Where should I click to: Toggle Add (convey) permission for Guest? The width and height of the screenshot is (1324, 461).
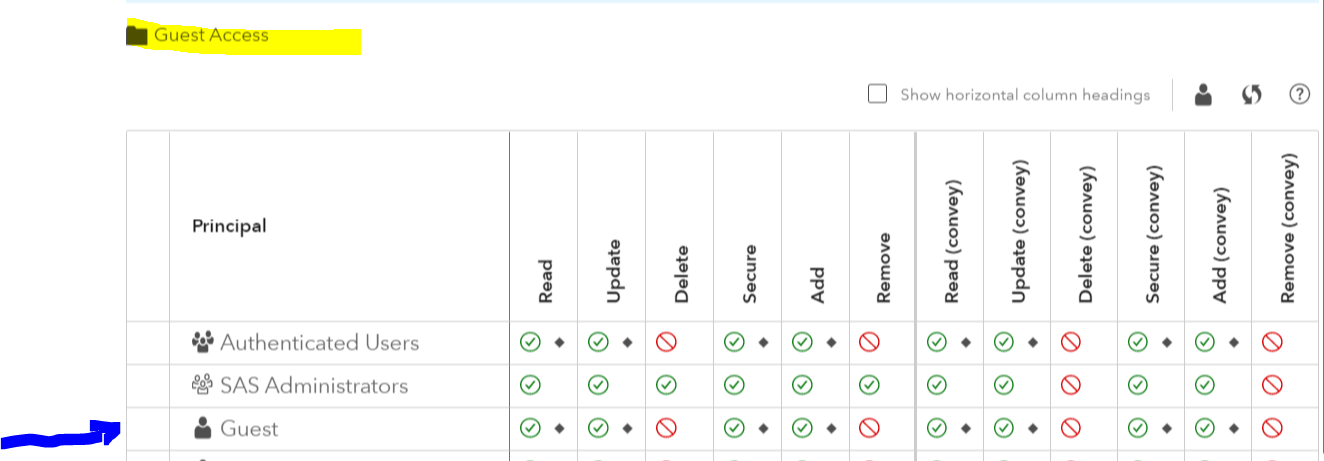pyautogui.click(x=1205, y=429)
